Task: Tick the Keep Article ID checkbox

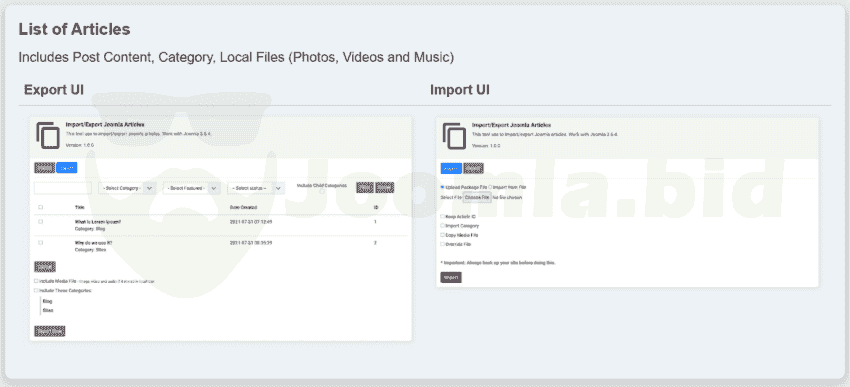Action: tap(443, 216)
